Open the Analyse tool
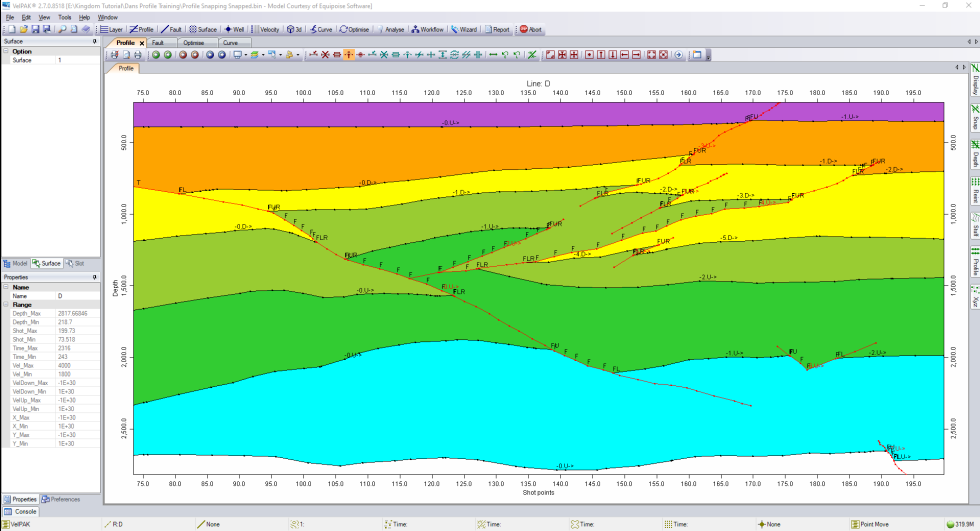 click(391, 29)
